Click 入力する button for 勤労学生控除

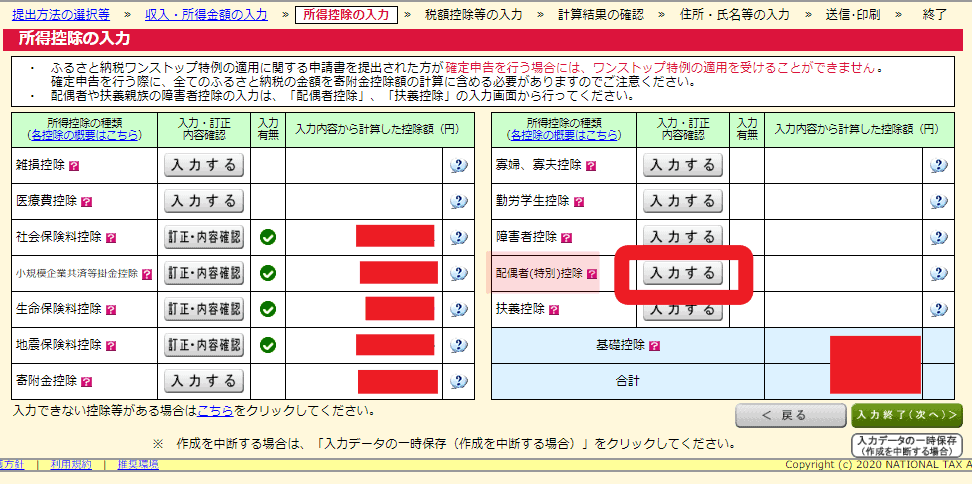(683, 201)
